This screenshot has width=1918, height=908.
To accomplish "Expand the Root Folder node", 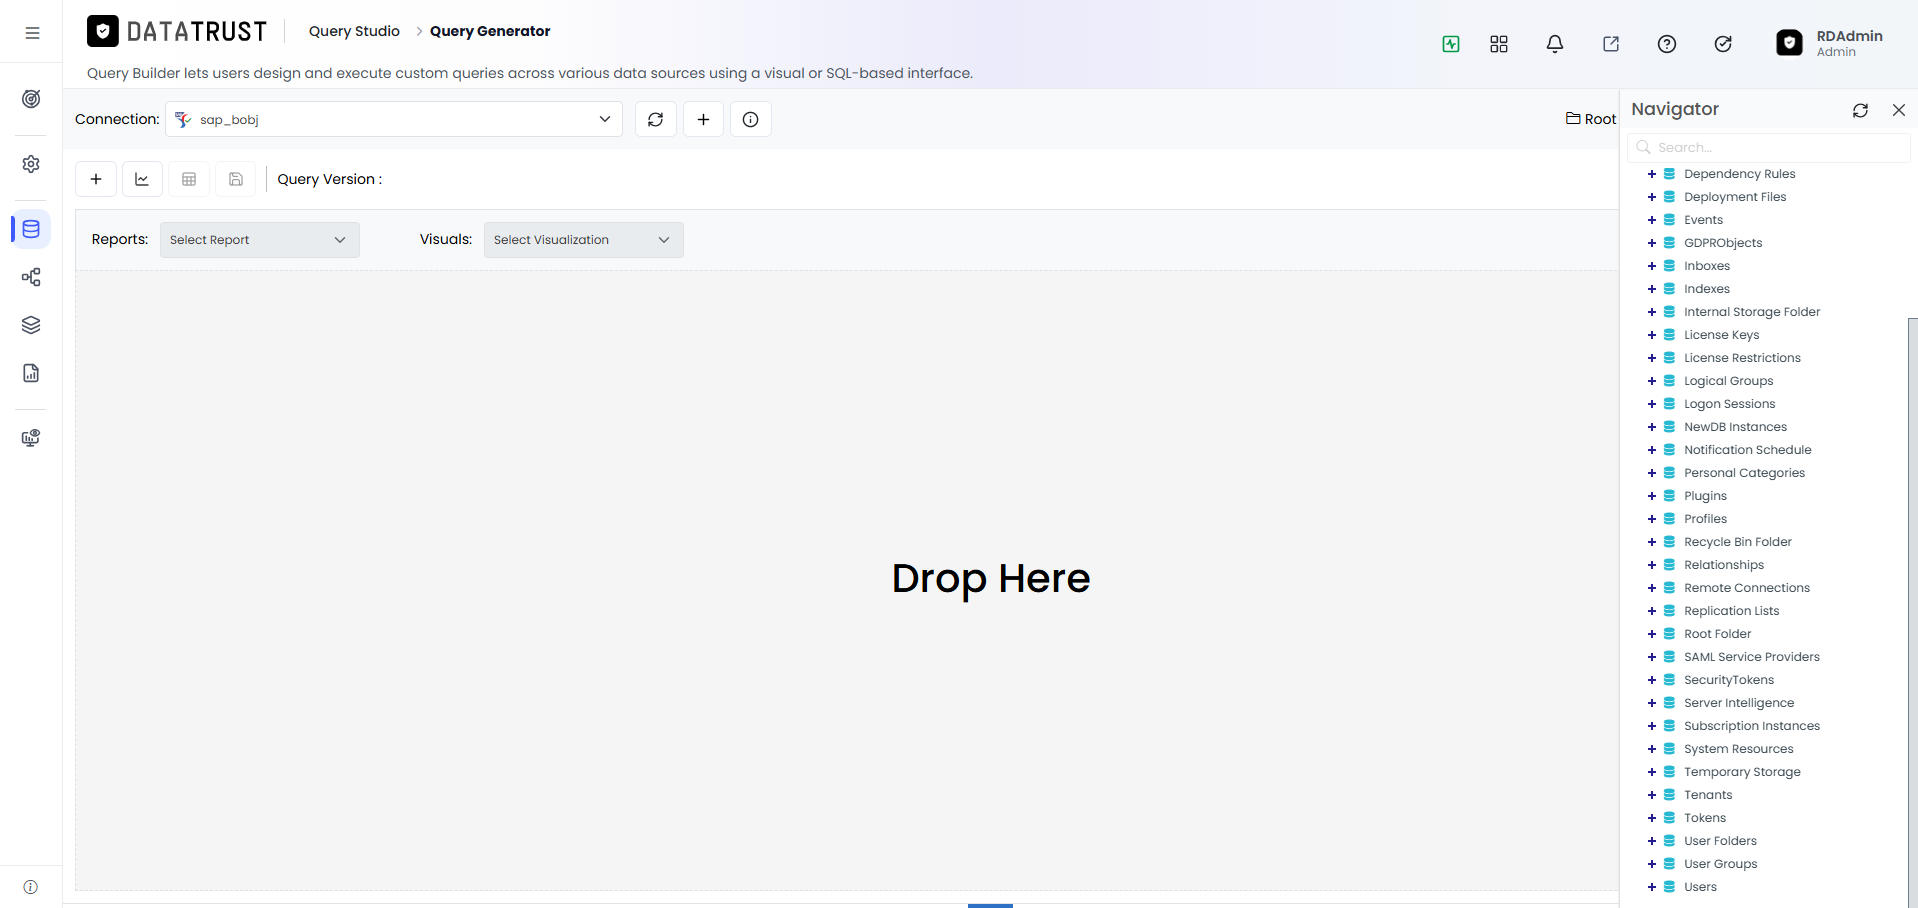I will [x=1652, y=634].
